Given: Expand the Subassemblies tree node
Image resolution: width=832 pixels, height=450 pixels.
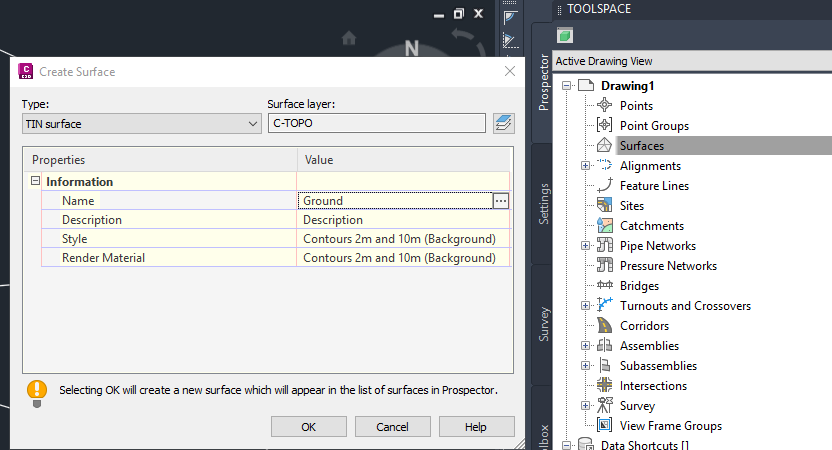Looking at the screenshot, I should click(x=585, y=366).
